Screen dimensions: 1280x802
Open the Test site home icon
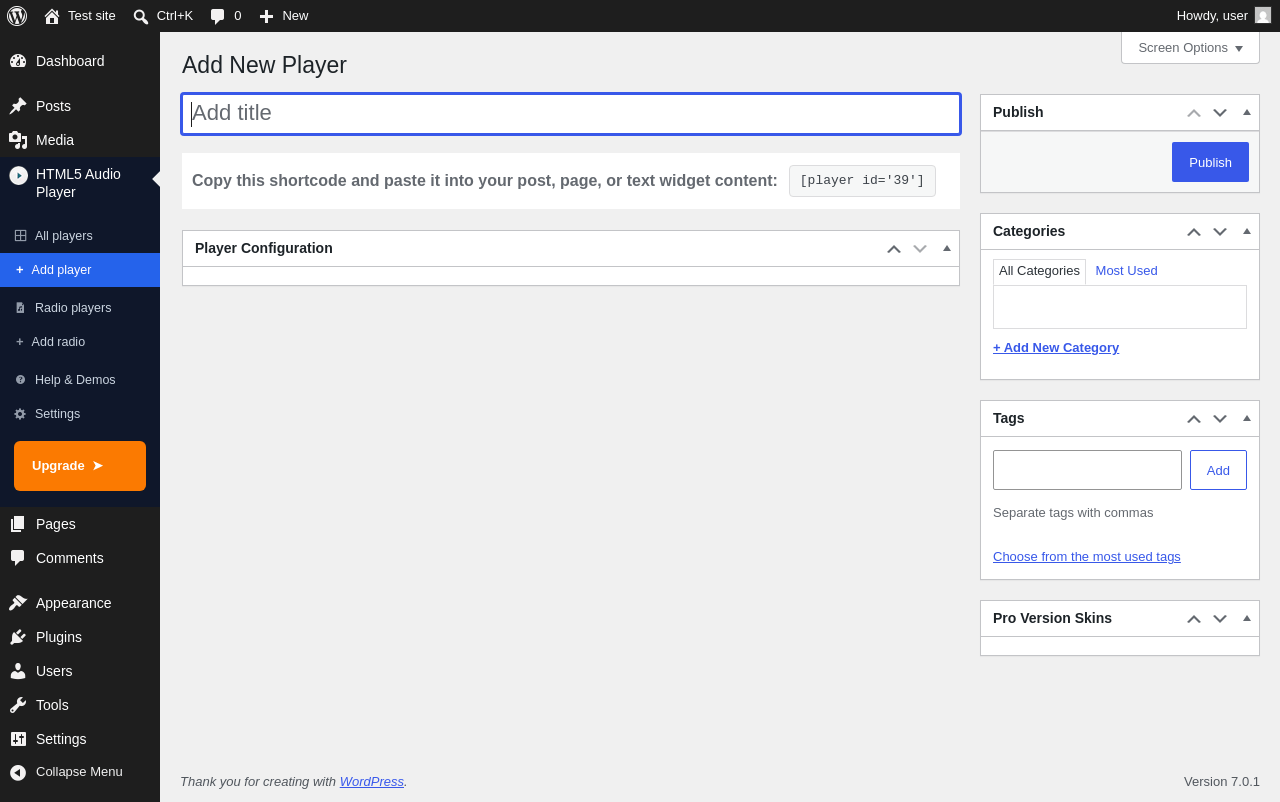coord(52,16)
